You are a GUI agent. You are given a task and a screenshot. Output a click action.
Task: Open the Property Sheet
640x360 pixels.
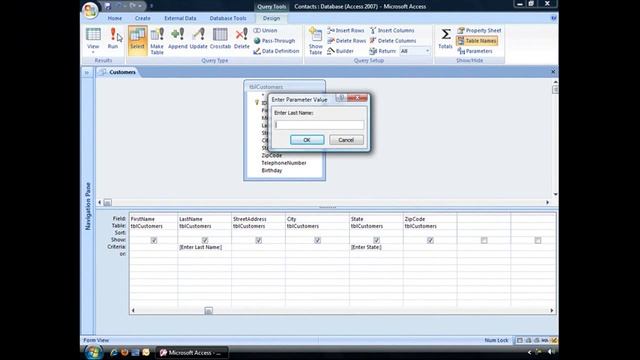479,30
